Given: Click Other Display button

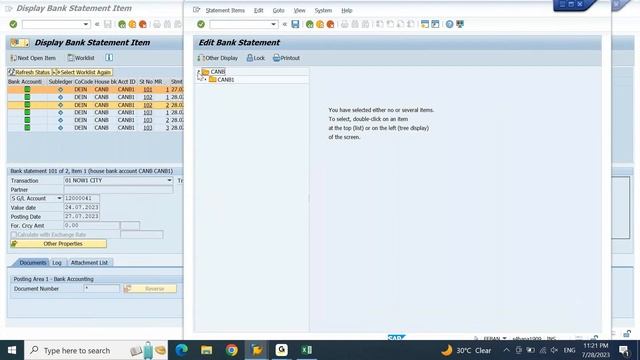Looking at the screenshot, I should [218, 58].
